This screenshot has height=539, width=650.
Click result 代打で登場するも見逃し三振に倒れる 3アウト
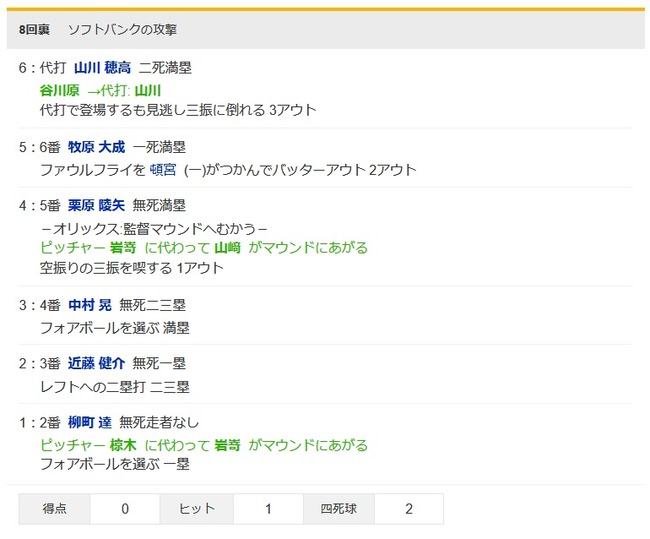(178, 110)
